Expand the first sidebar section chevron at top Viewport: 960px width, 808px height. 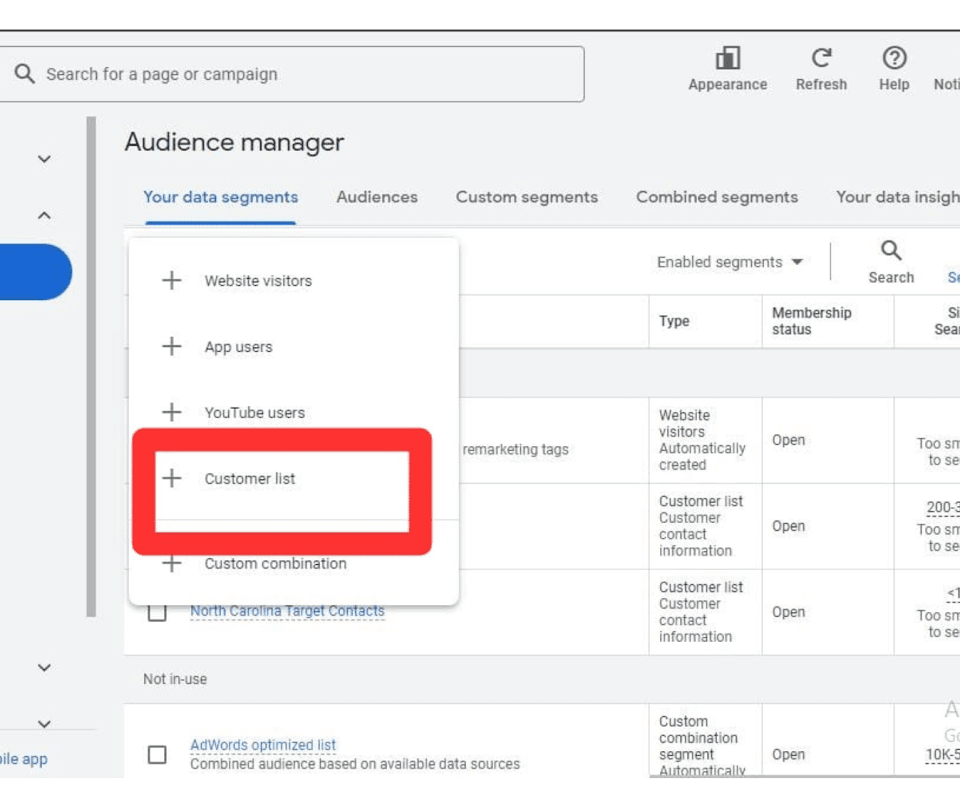pos(44,159)
